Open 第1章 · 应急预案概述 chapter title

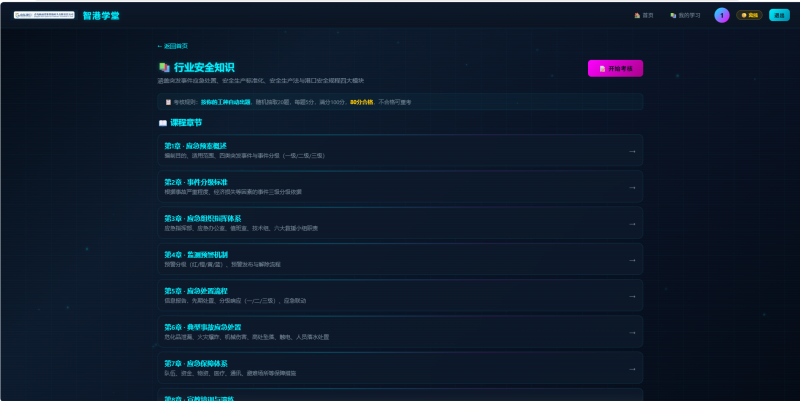tap(195, 146)
